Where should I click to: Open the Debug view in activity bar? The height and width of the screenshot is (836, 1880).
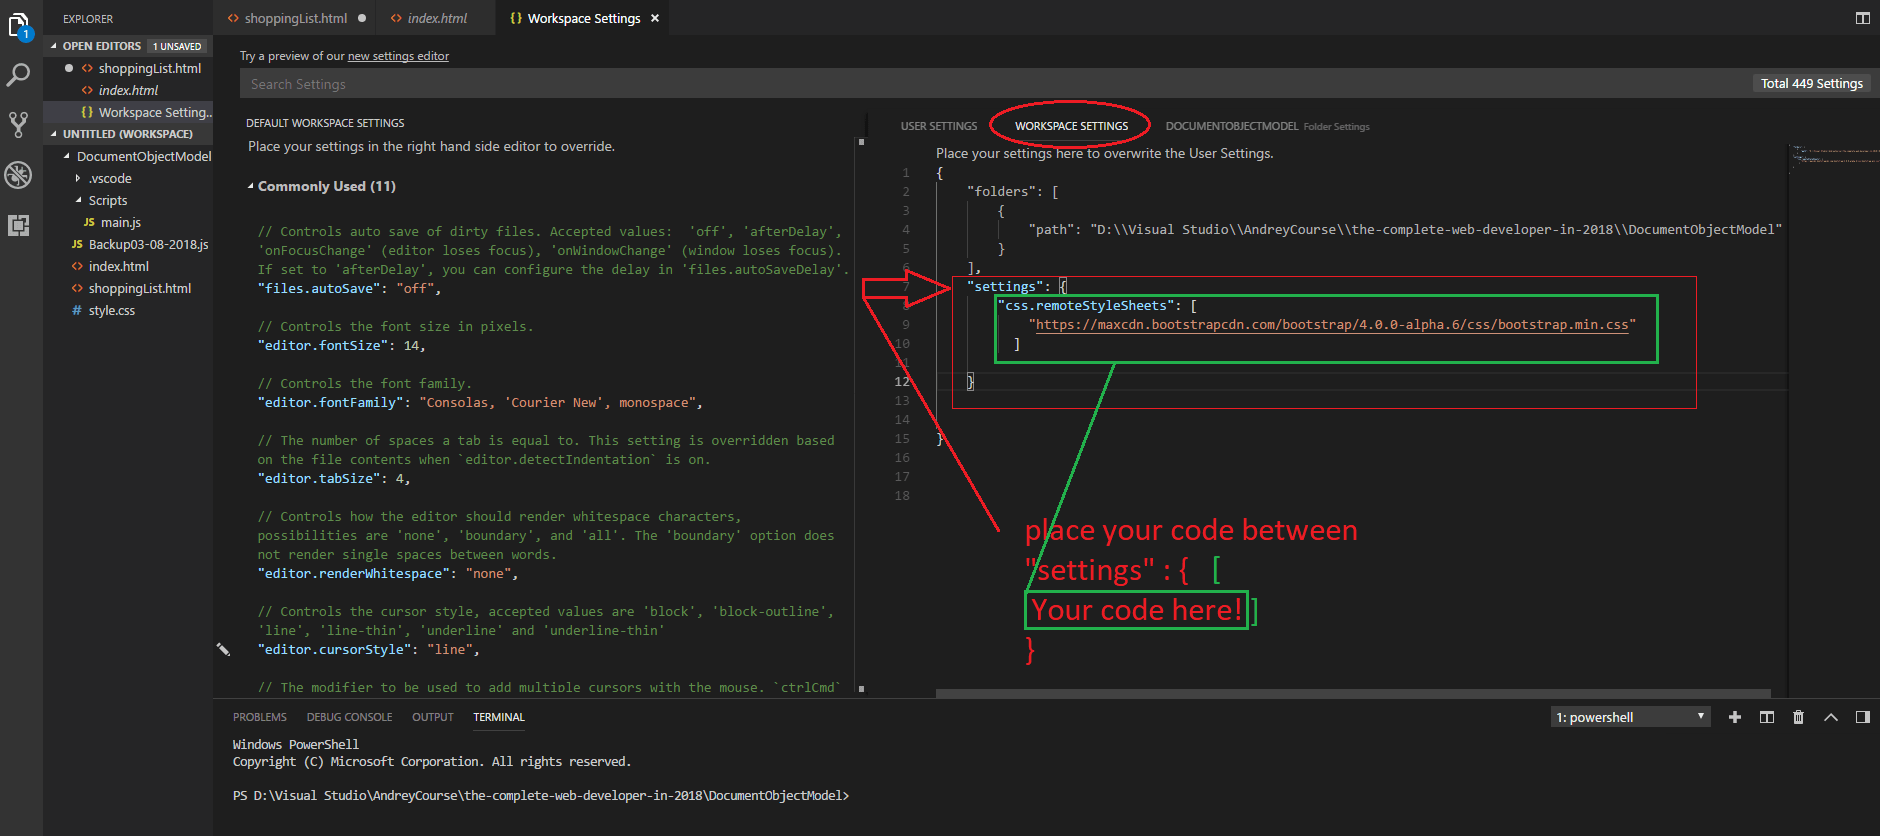(x=19, y=175)
